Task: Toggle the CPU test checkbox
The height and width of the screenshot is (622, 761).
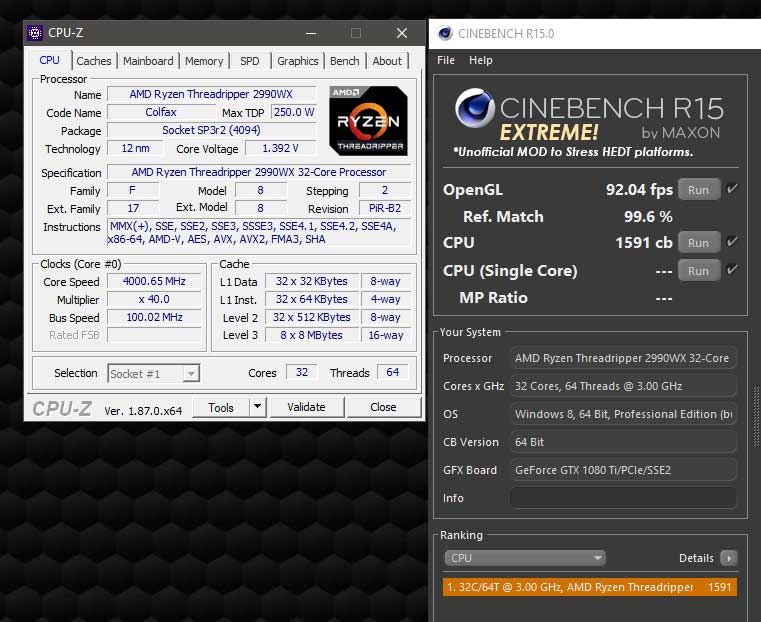Action: (732, 242)
